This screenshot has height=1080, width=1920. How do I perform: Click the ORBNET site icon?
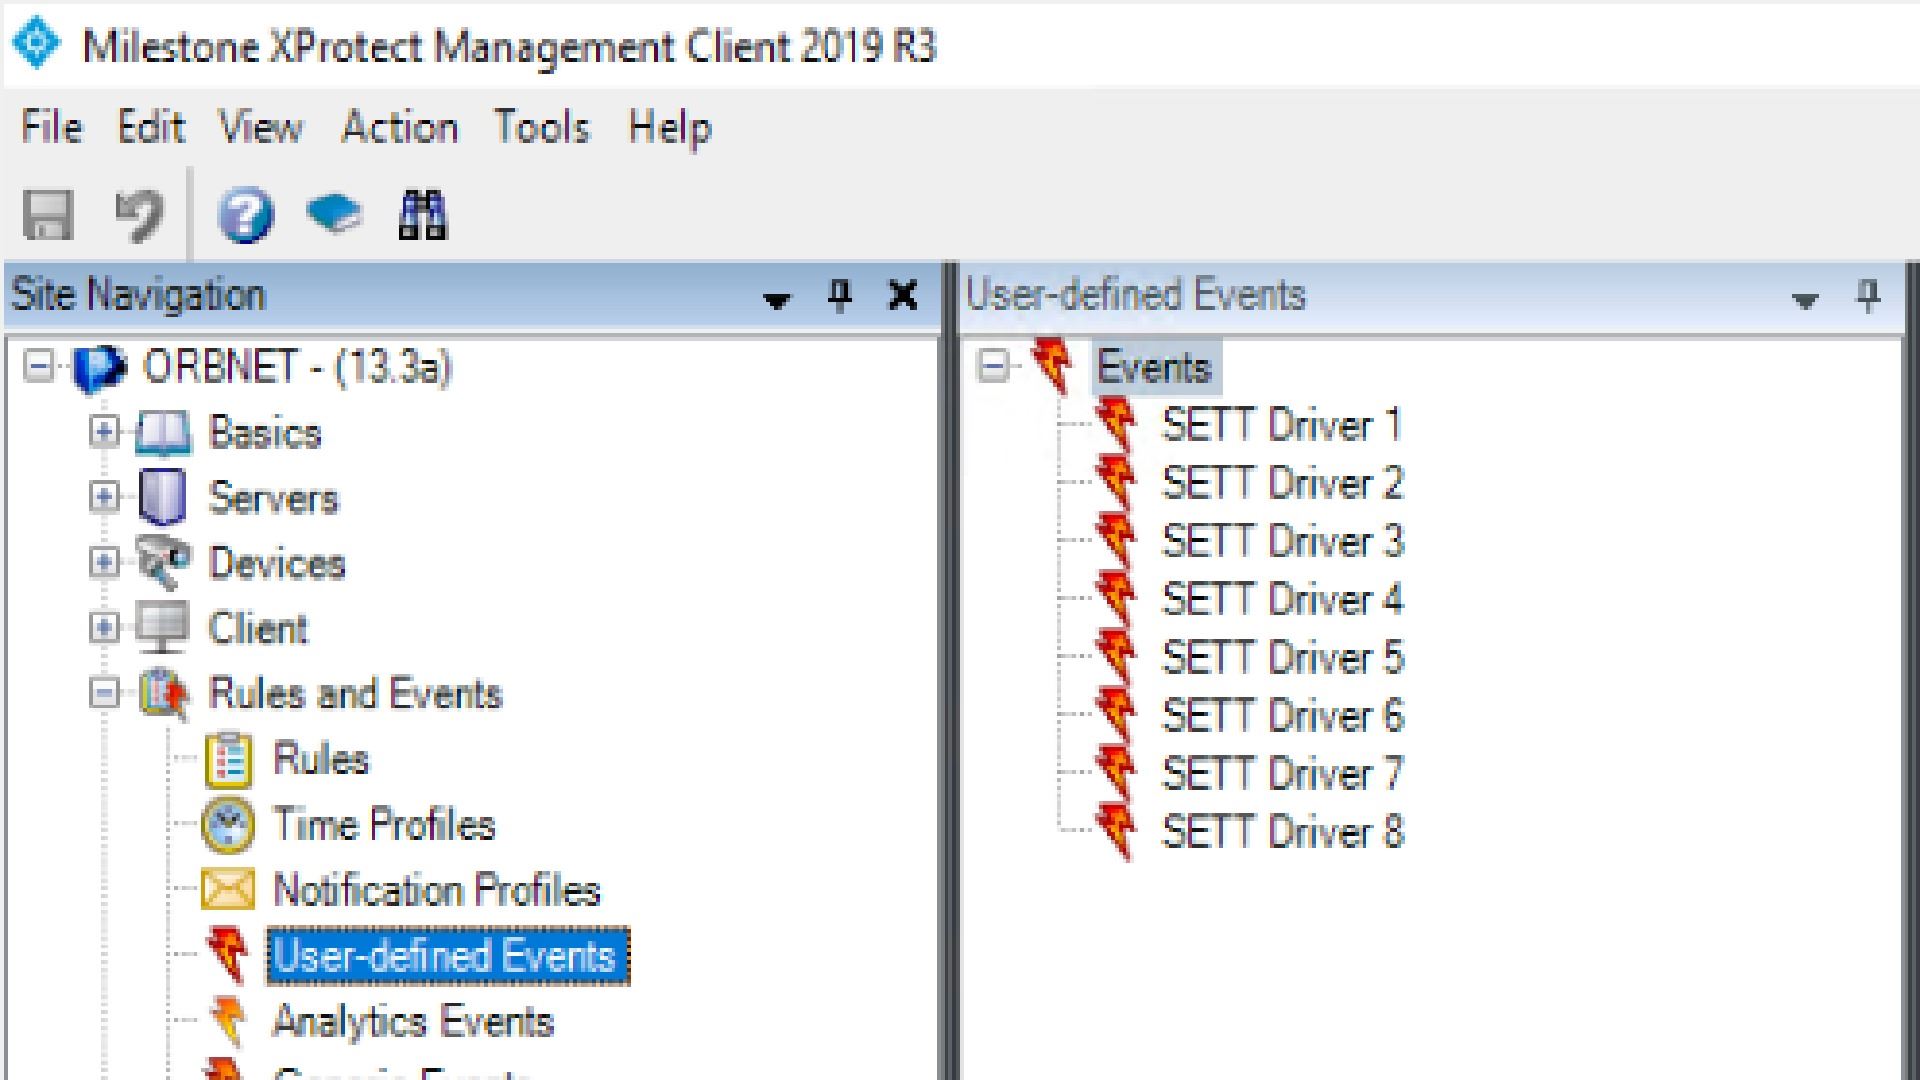coord(99,369)
